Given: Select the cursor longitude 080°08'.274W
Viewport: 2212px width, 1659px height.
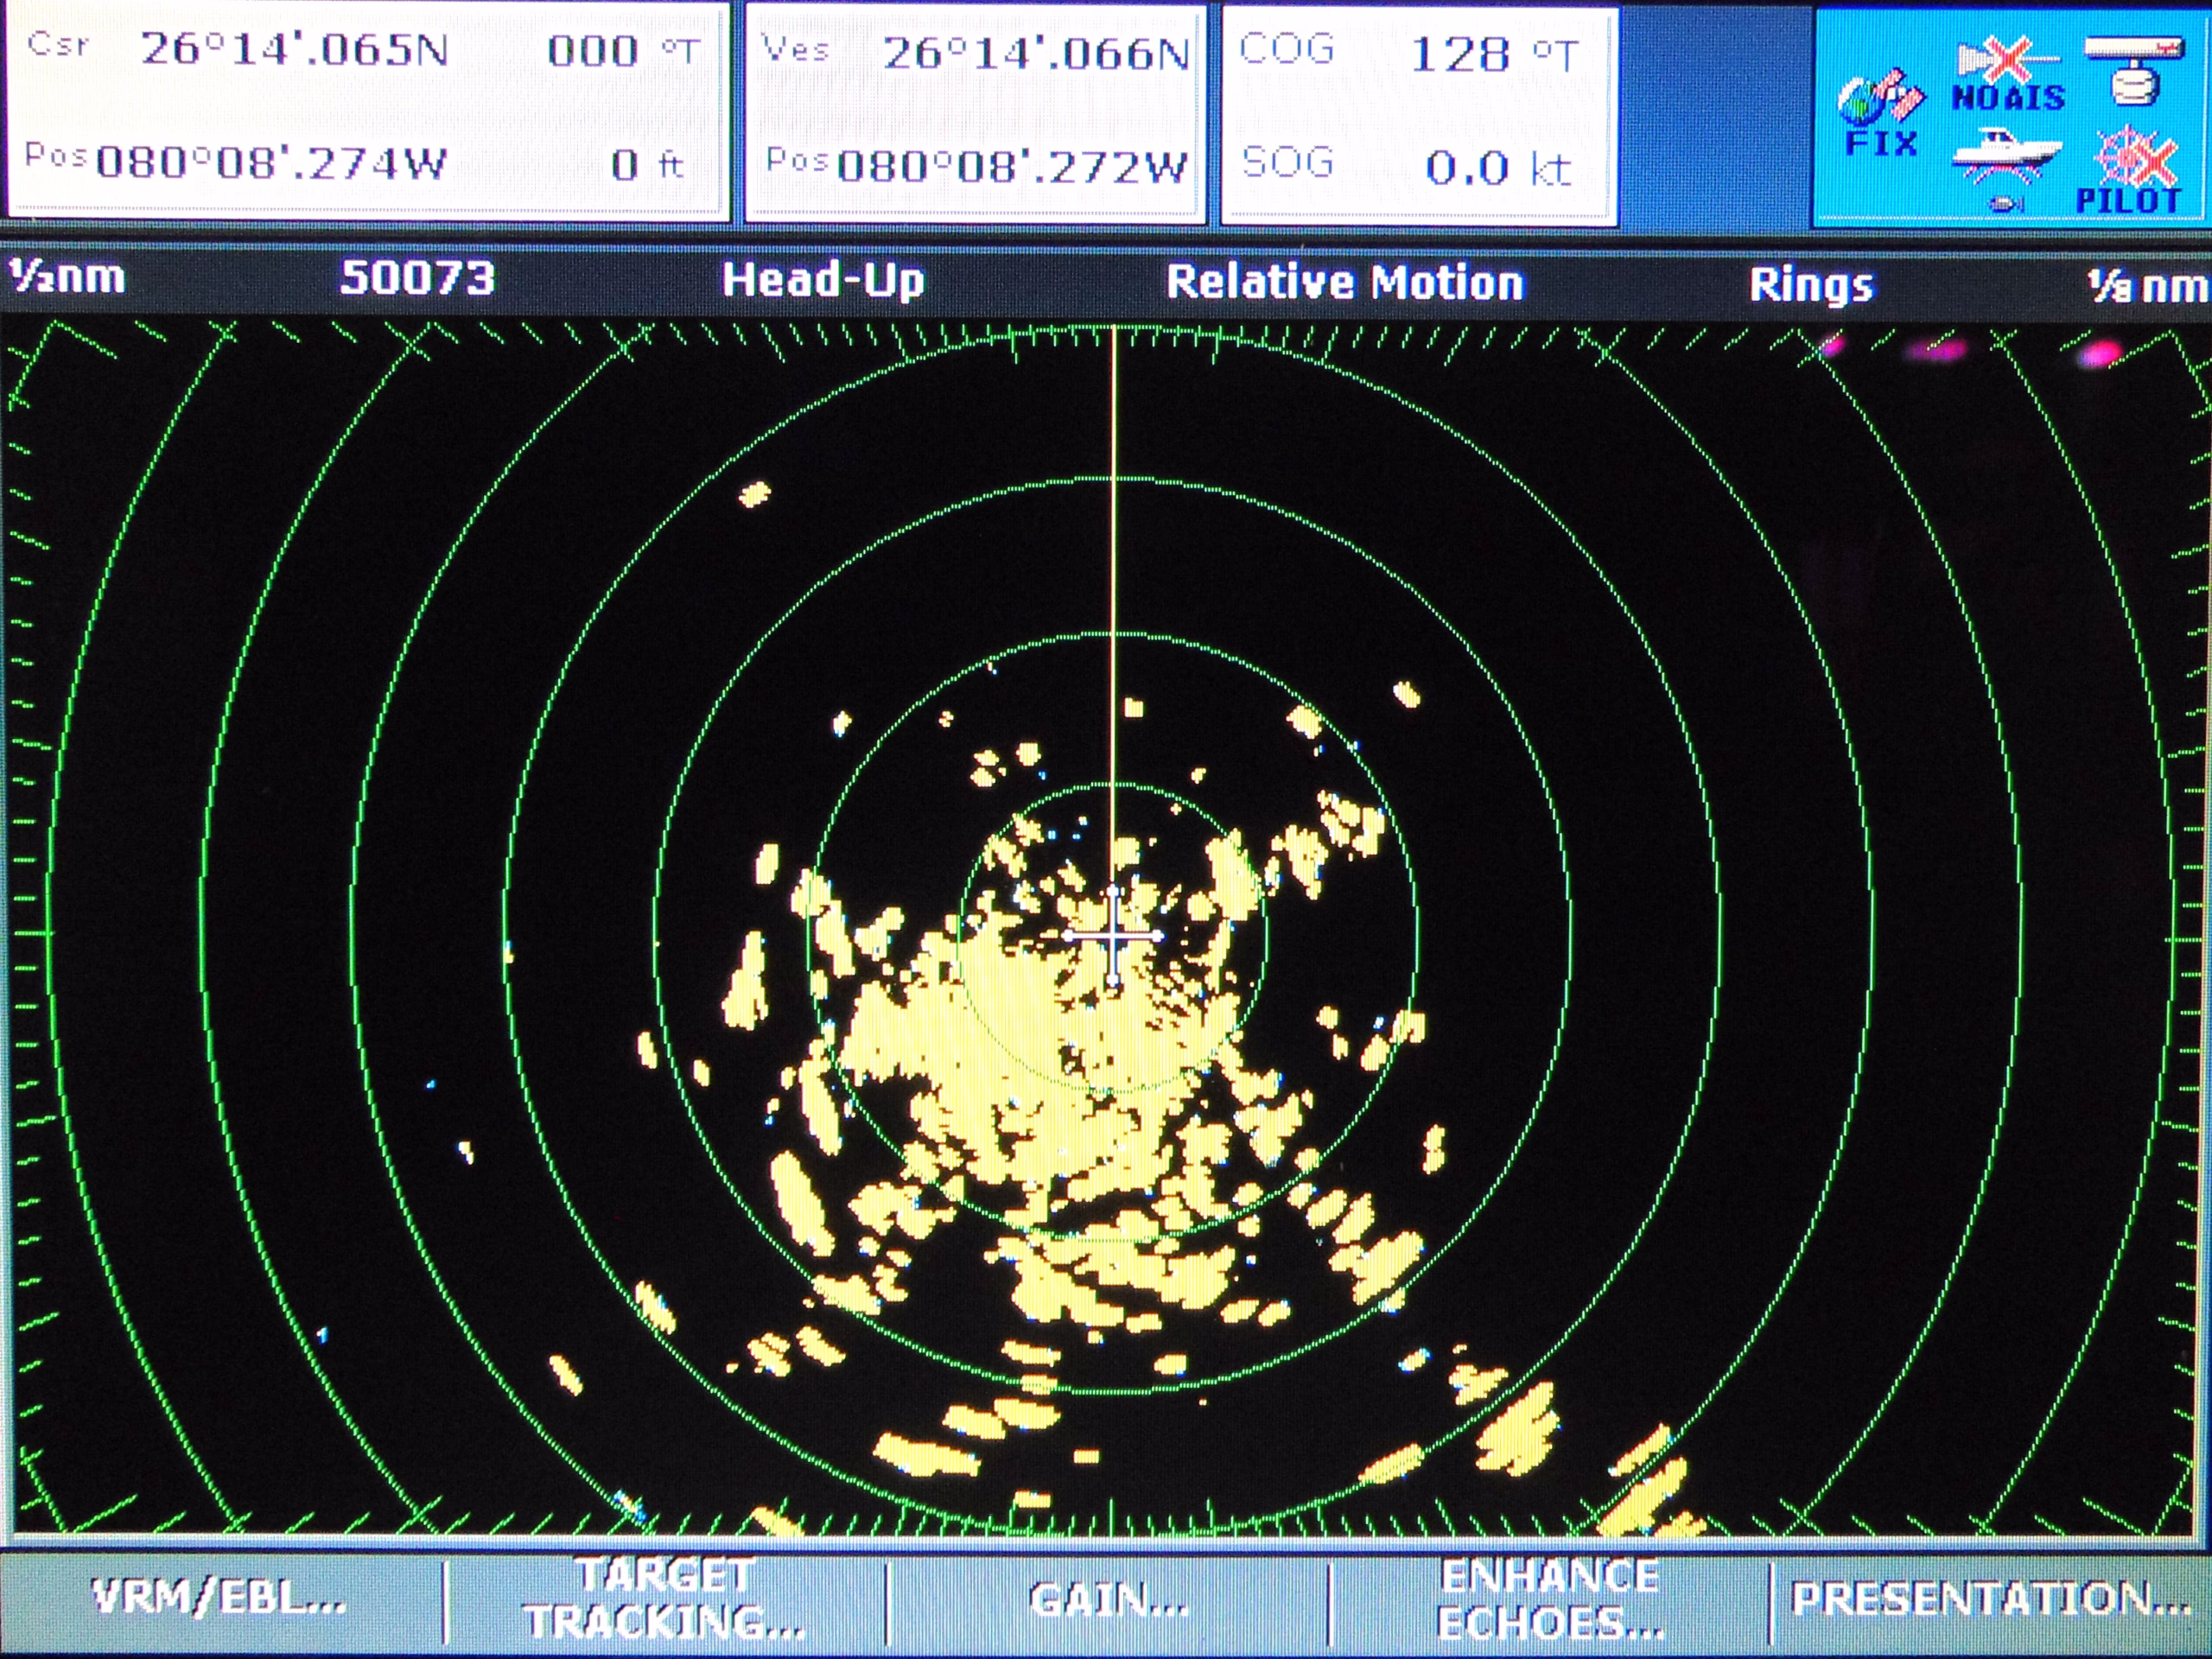Looking at the screenshot, I should click(271, 163).
